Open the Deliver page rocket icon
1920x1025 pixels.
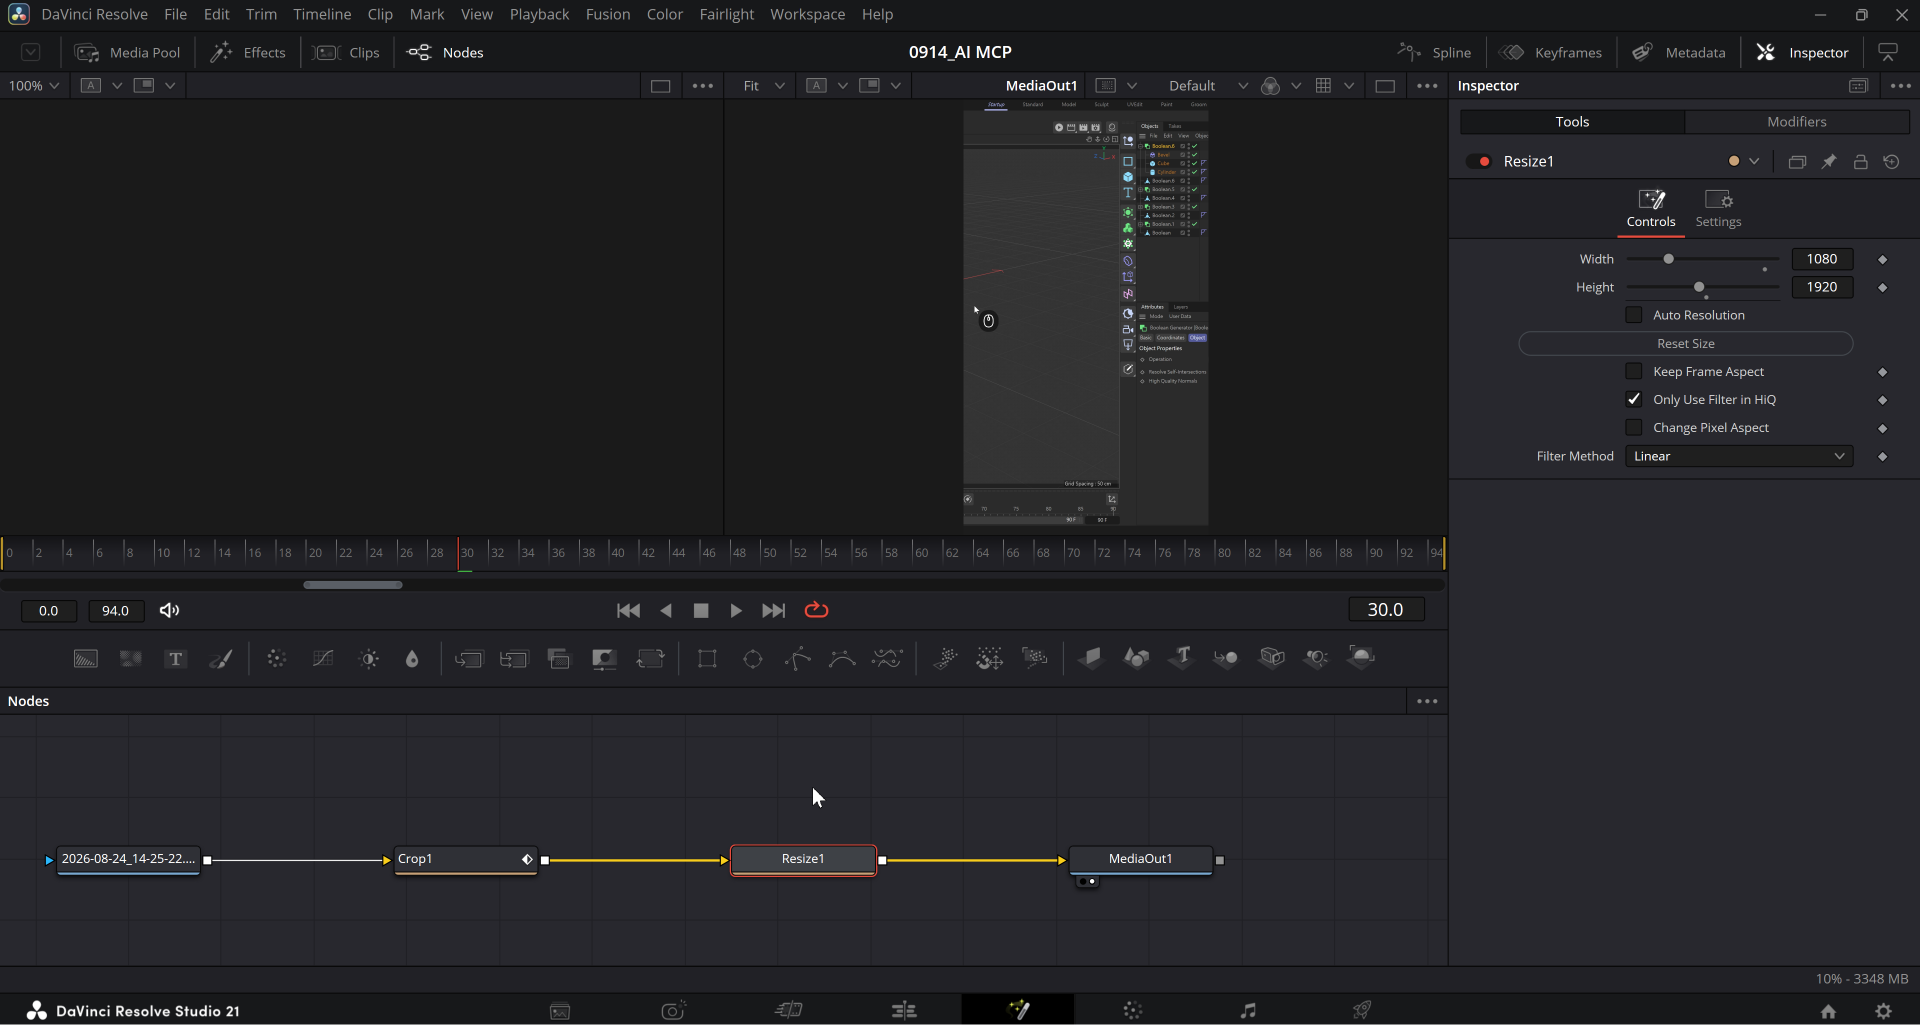pos(1362,1011)
